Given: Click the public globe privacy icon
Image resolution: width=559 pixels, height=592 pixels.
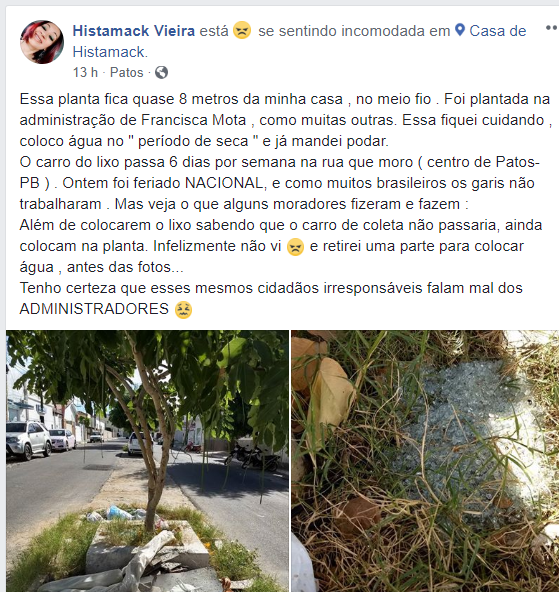Looking at the screenshot, I should tap(161, 72).
